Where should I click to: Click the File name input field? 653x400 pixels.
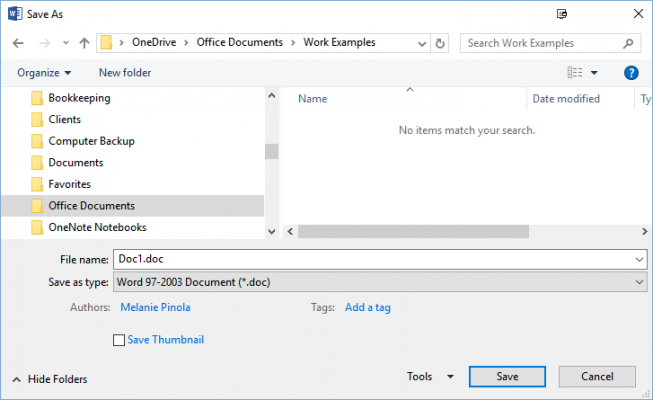(x=375, y=259)
